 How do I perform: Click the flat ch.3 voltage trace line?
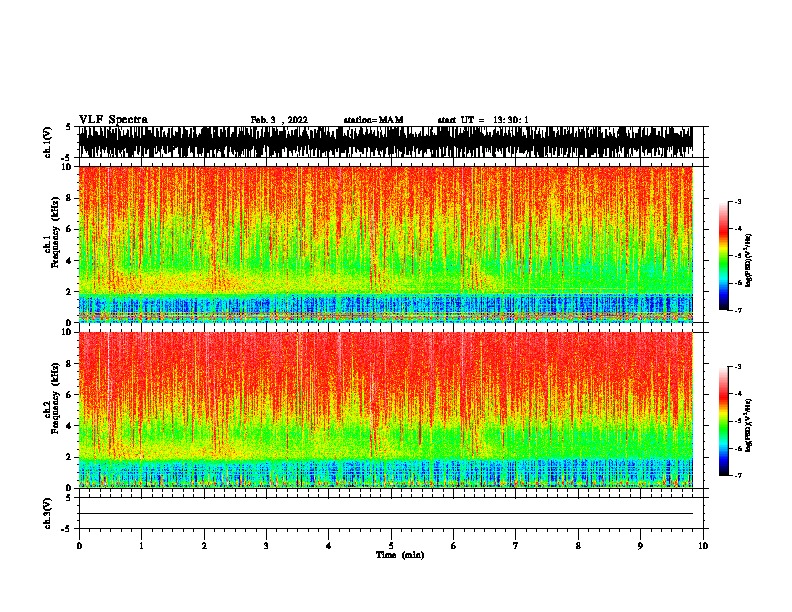(386, 514)
